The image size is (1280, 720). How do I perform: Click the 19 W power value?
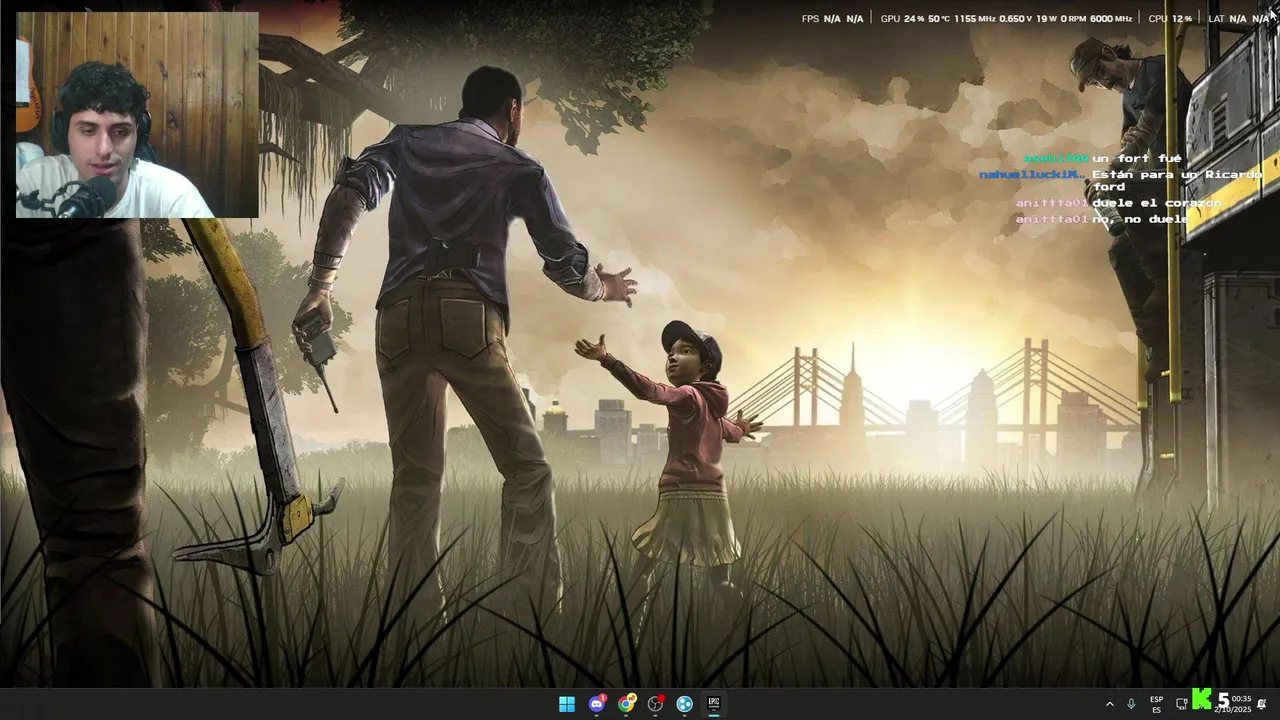(1046, 18)
